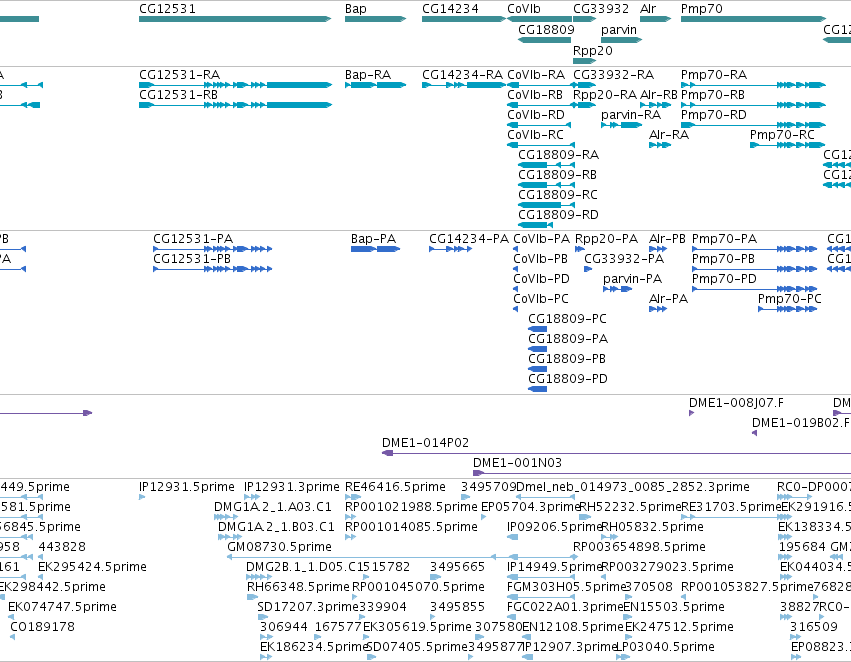Click protein CG12531-PA

(x=193, y=239)
